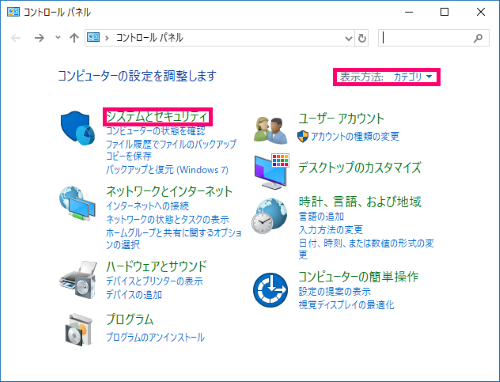Click 視覚ディスプレイの最適化 link

(346, 305)
